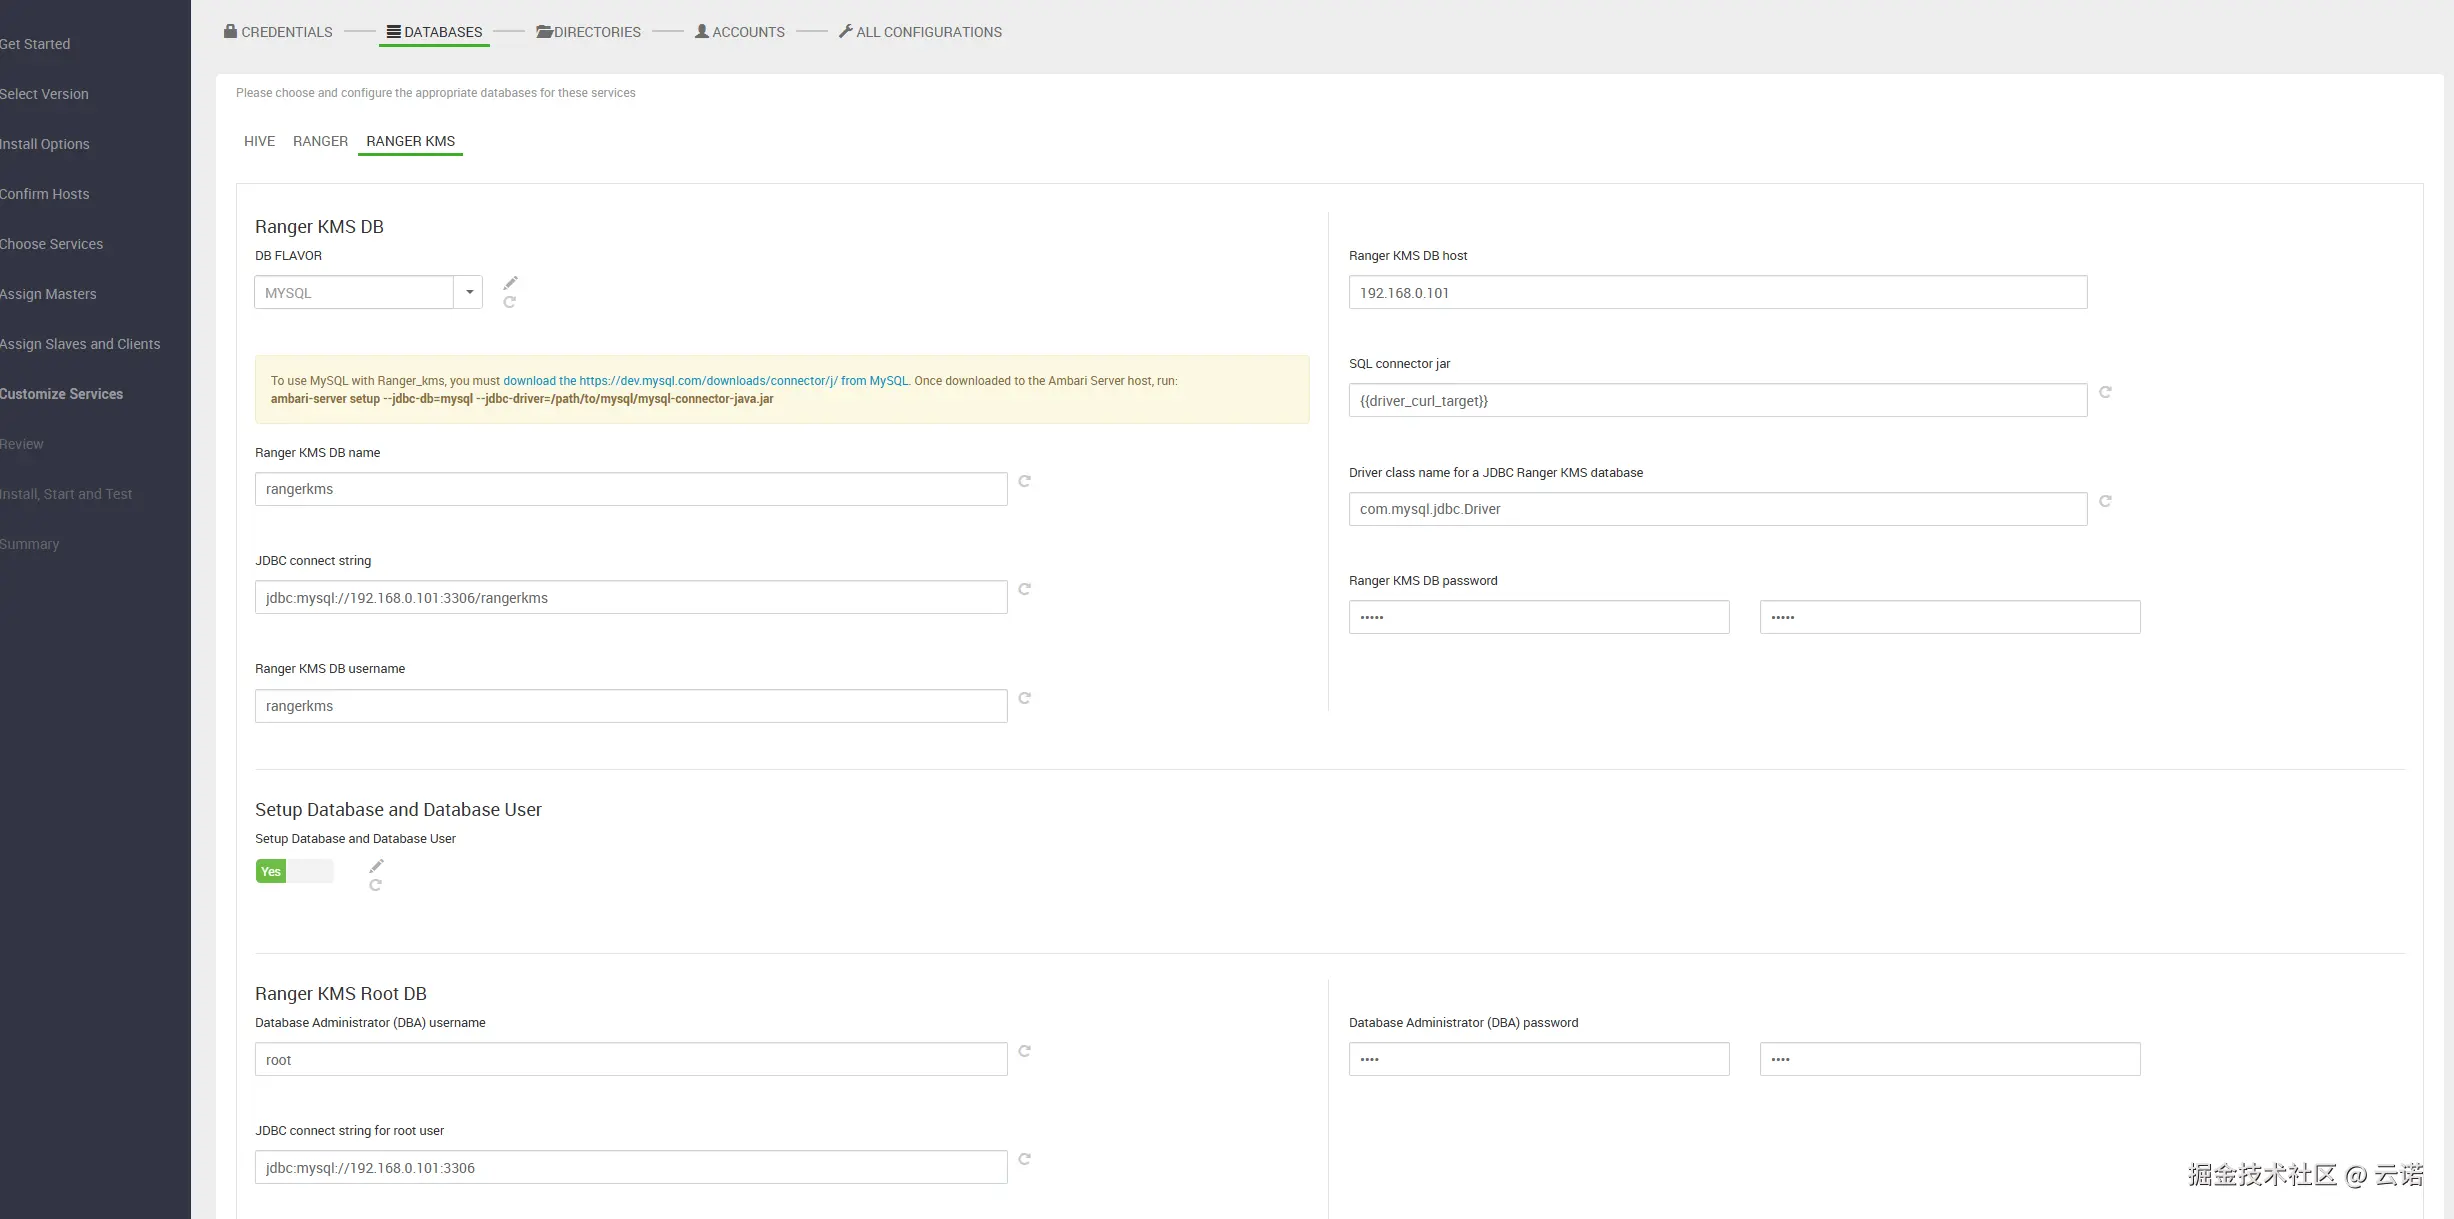Open the ALL CONFIGURATIONS step

[920, 32]
